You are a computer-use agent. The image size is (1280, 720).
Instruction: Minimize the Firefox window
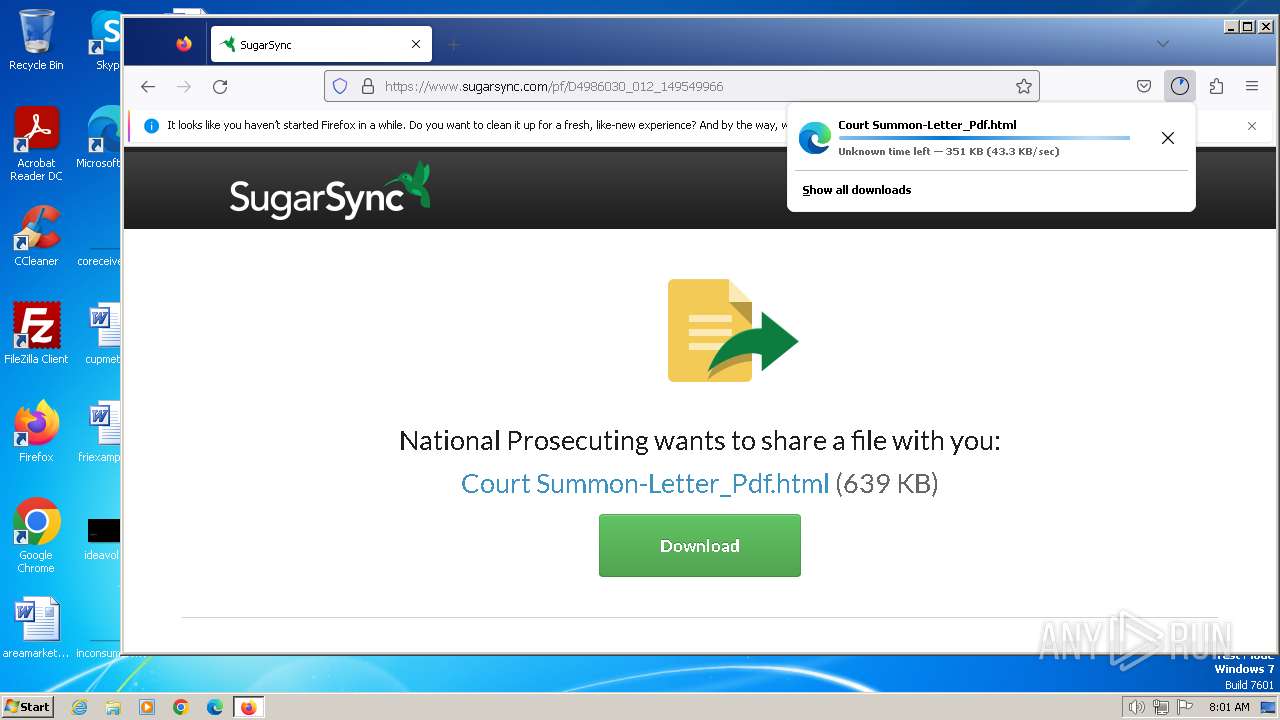pyautogui.click(x=1231, y=27)
